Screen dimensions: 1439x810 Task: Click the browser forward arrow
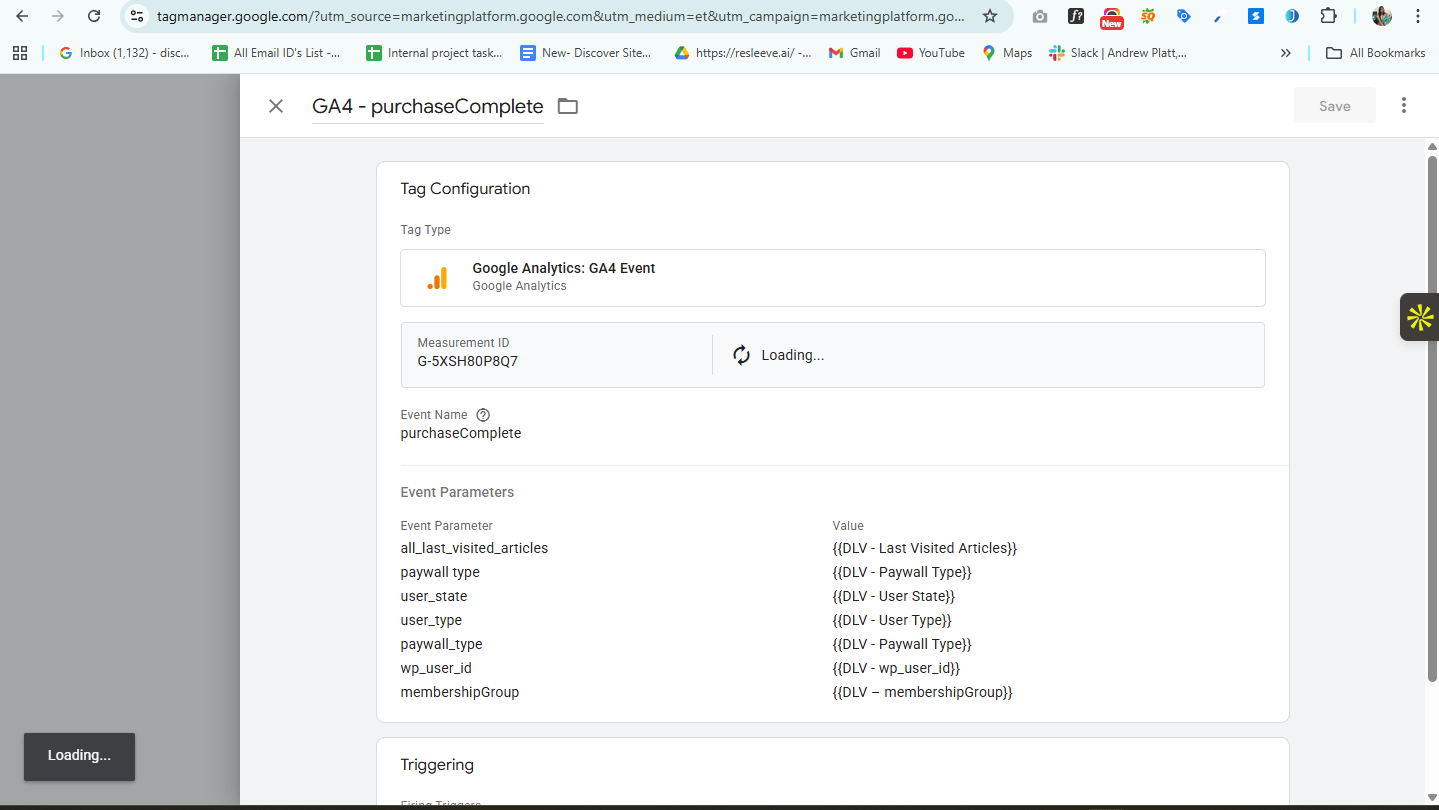point(58,16)
